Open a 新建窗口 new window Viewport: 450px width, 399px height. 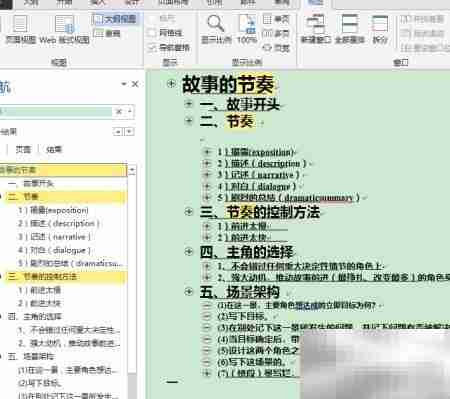coord(315,29)
